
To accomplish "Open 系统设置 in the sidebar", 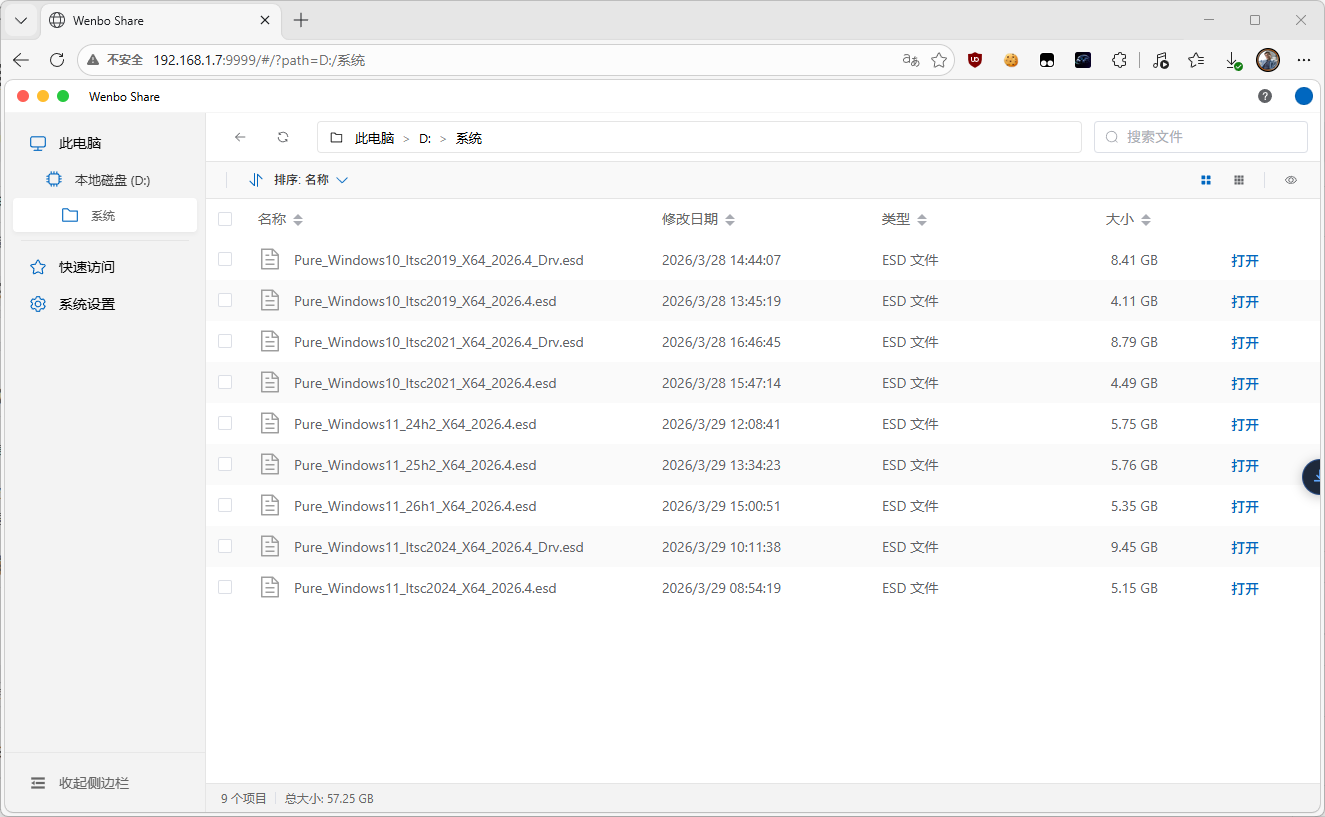I will point(86,304).
